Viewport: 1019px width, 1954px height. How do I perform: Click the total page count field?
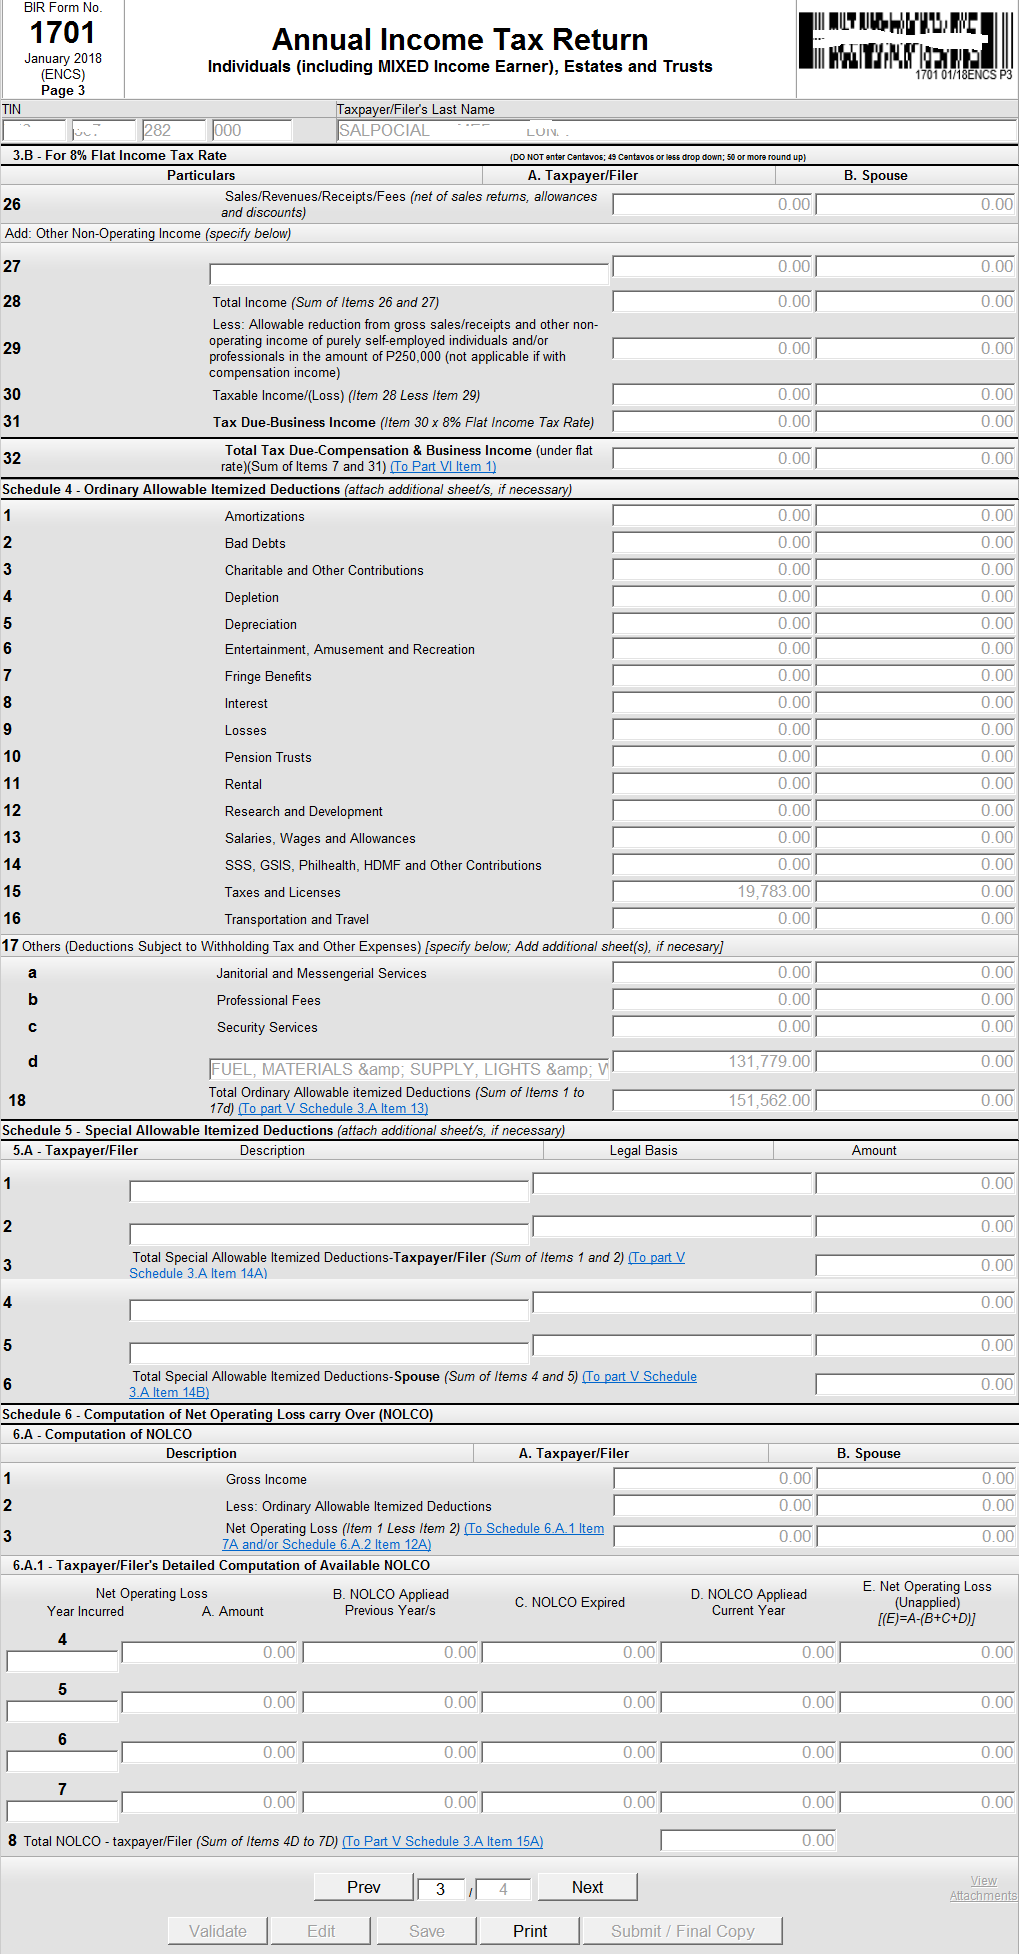pyautogui.click(x=504, y=1889)
